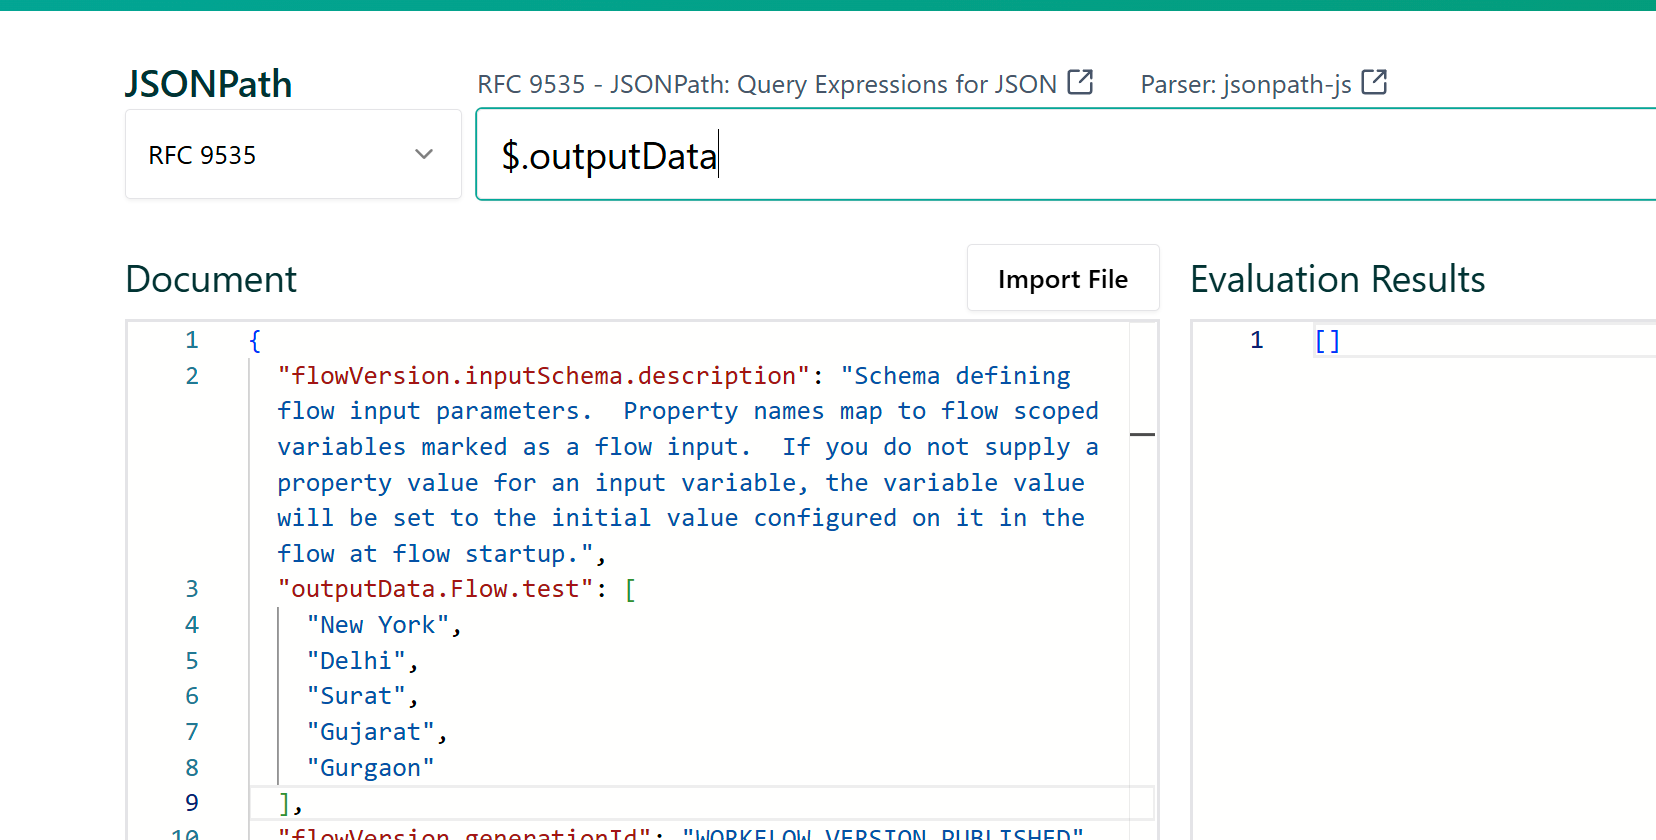1656x840 pixels.
Task: Place cursor on the "Delhi" value
Action: [x=357, y=661]
